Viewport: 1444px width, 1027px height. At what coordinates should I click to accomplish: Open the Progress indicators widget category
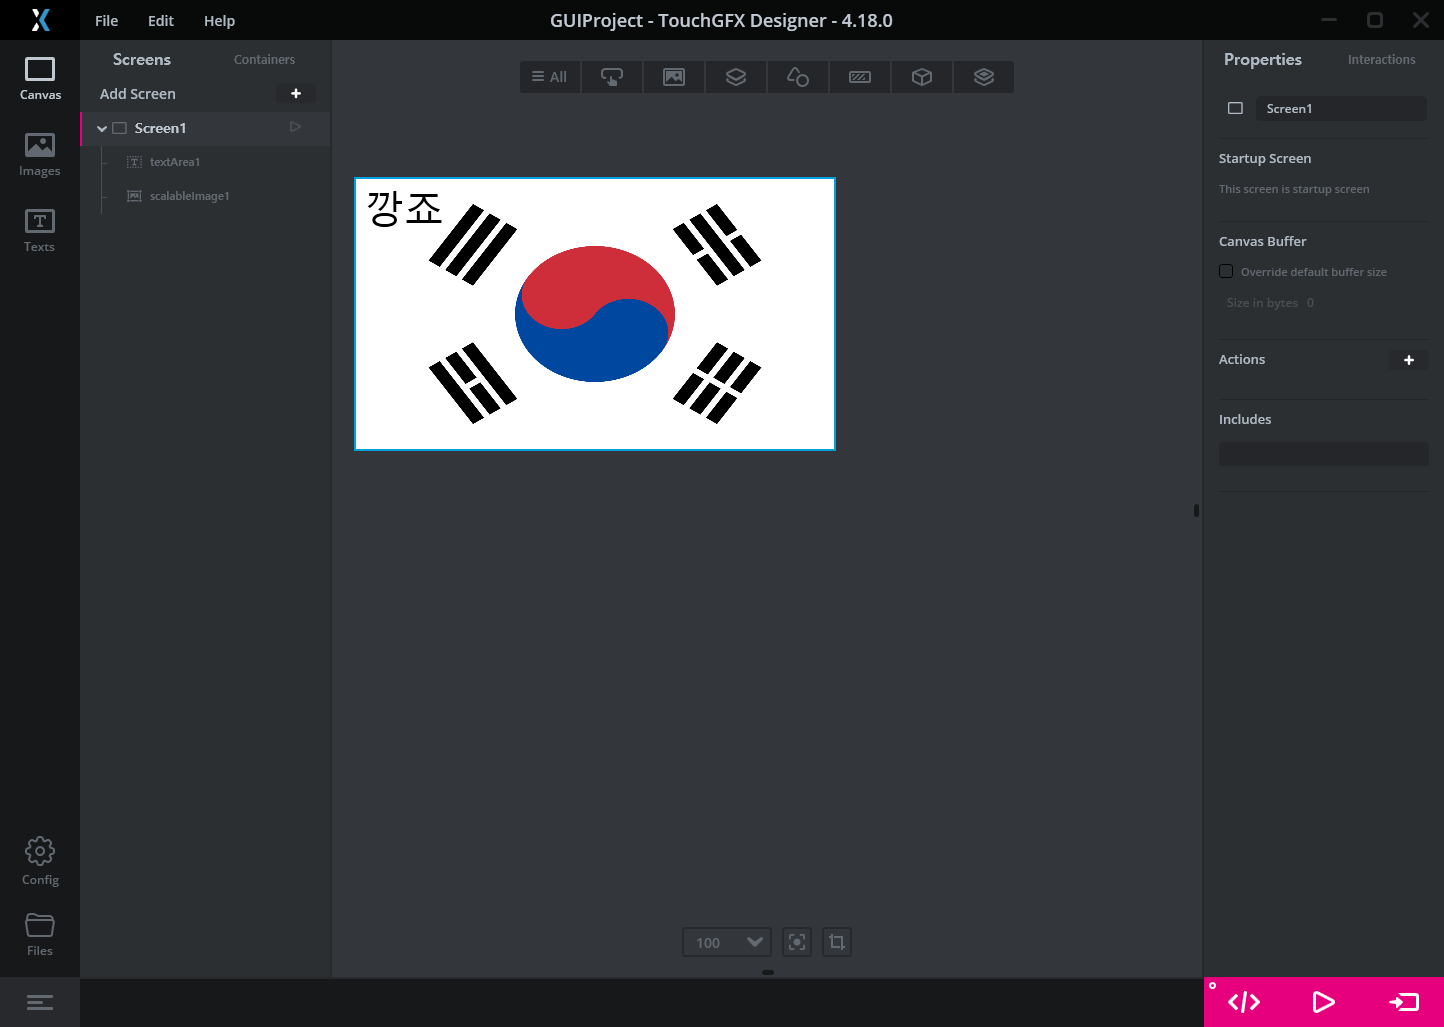(860, 77)
